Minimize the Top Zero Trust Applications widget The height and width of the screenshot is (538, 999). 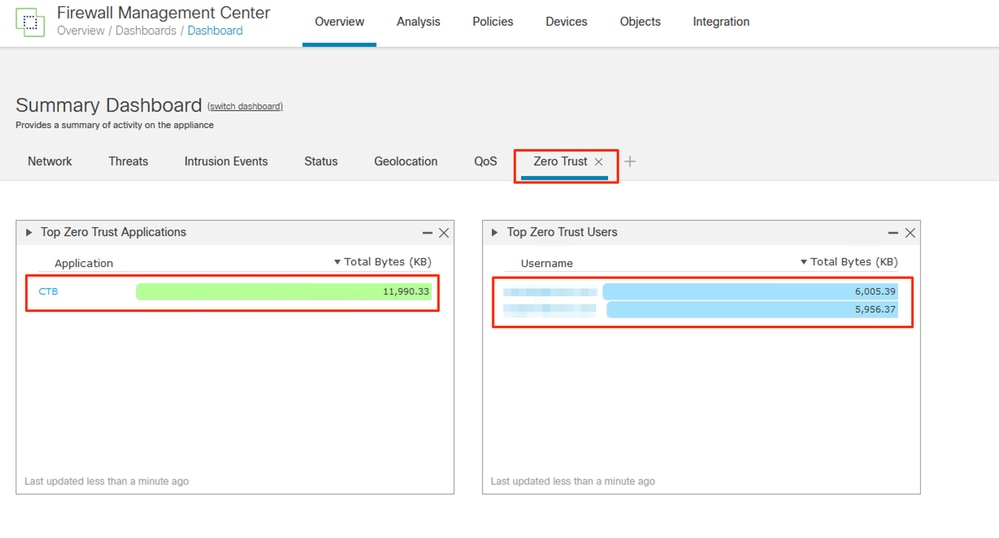[x=427, y=233]
